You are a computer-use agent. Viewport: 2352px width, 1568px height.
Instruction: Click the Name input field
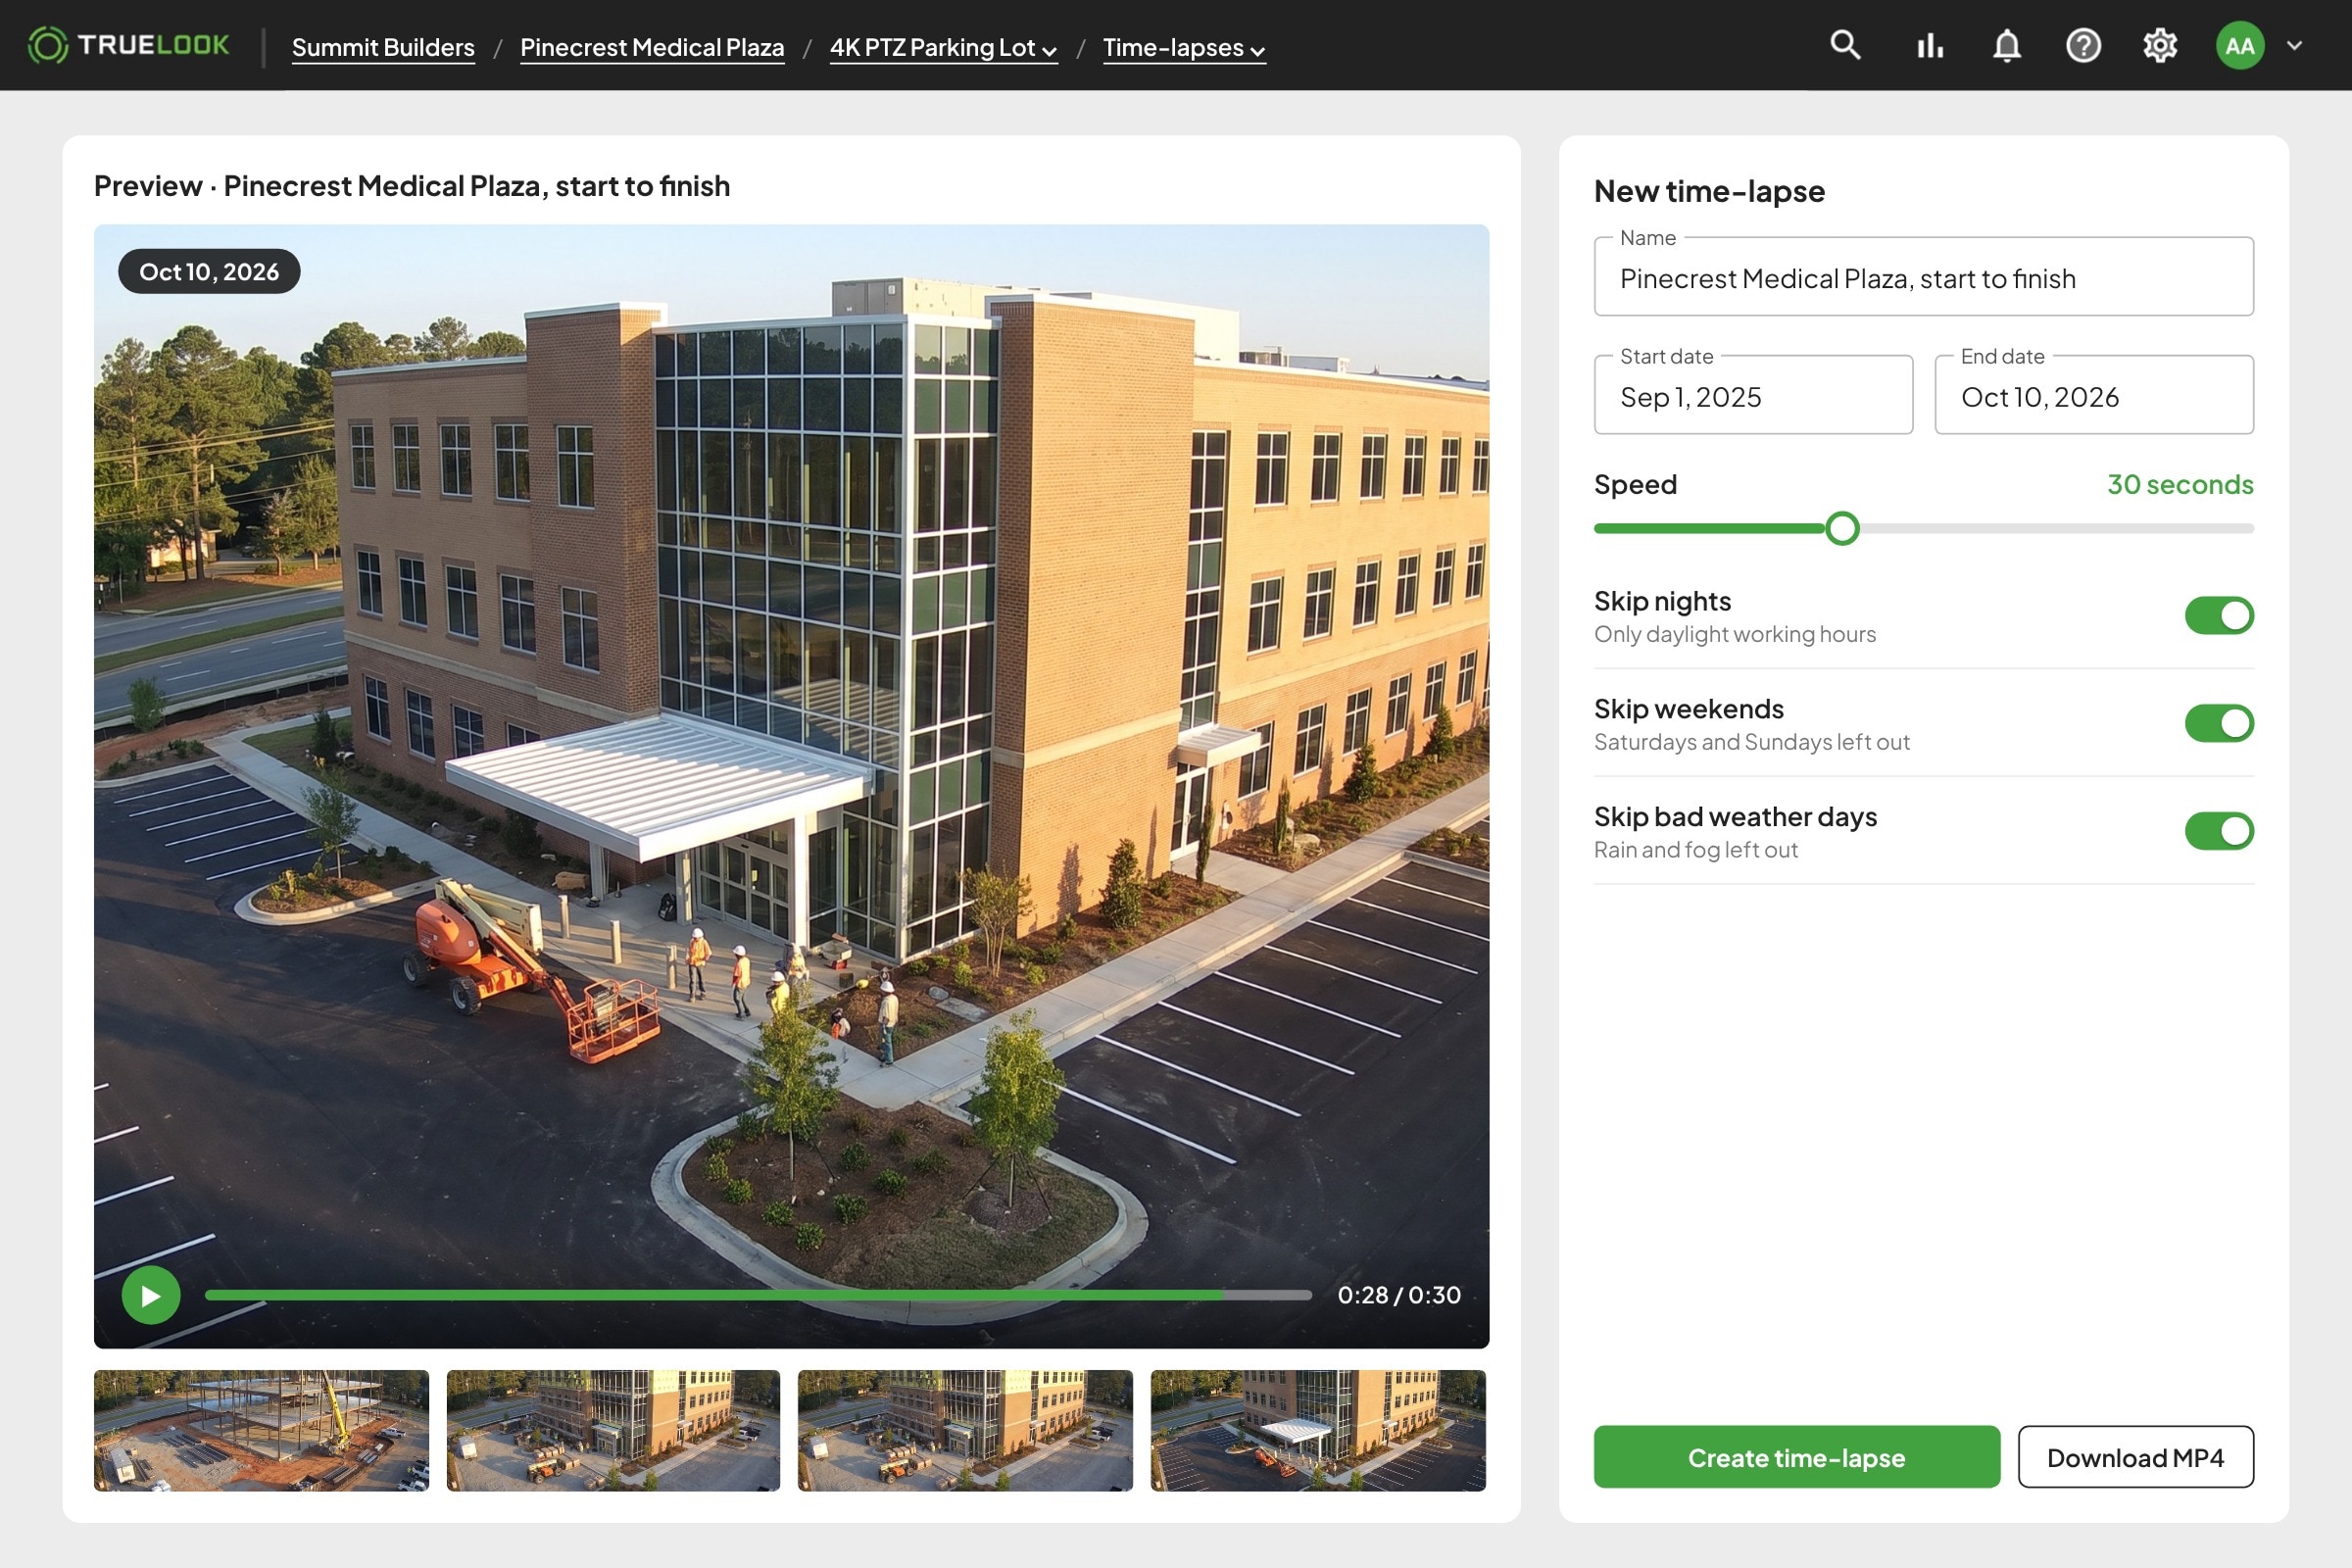1923,277
